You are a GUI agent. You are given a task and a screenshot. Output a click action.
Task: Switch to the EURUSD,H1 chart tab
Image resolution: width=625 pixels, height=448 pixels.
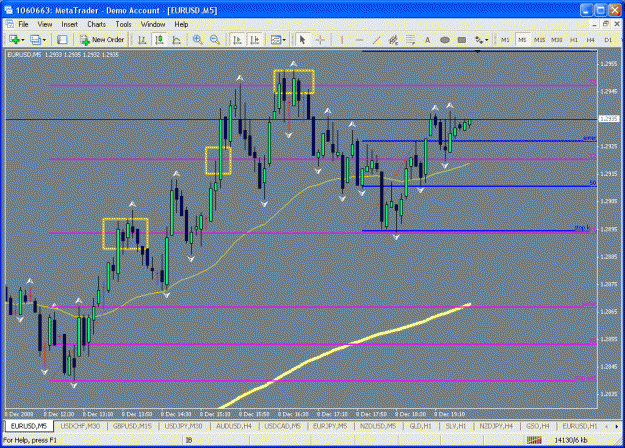pyautogui.click(x=580, y=426)
